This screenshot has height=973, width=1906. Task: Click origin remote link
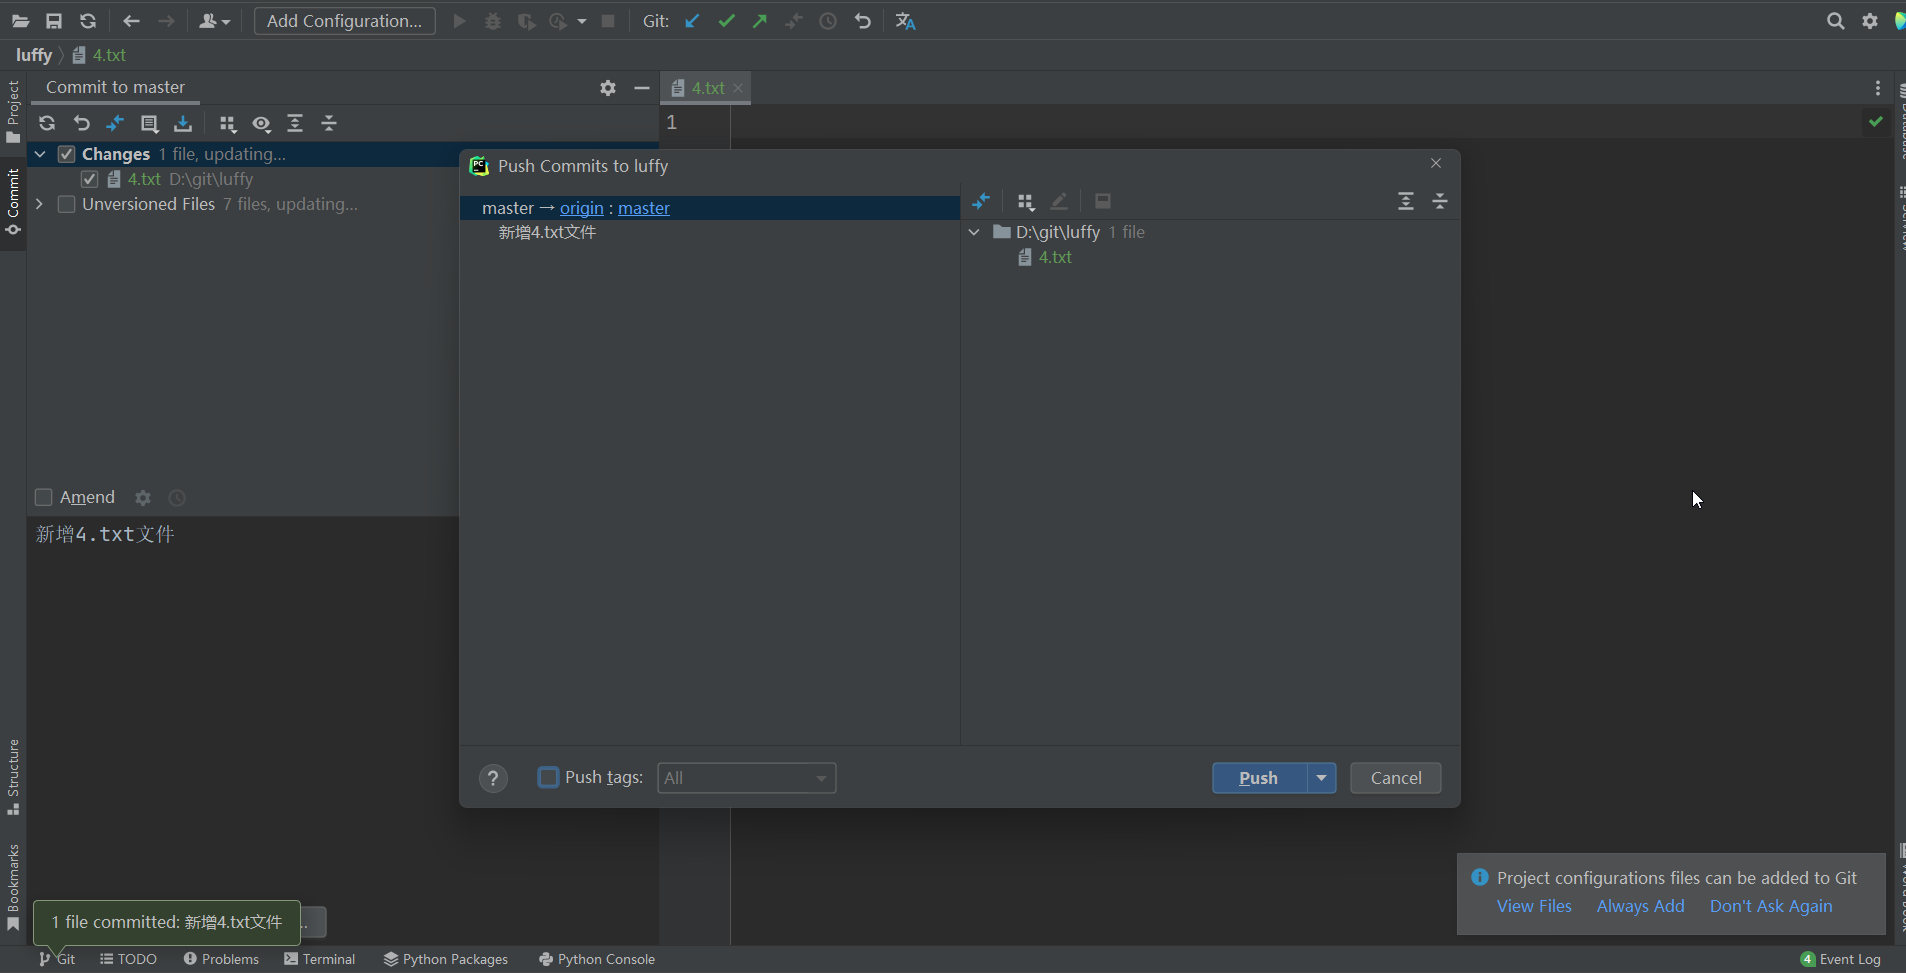582,208
